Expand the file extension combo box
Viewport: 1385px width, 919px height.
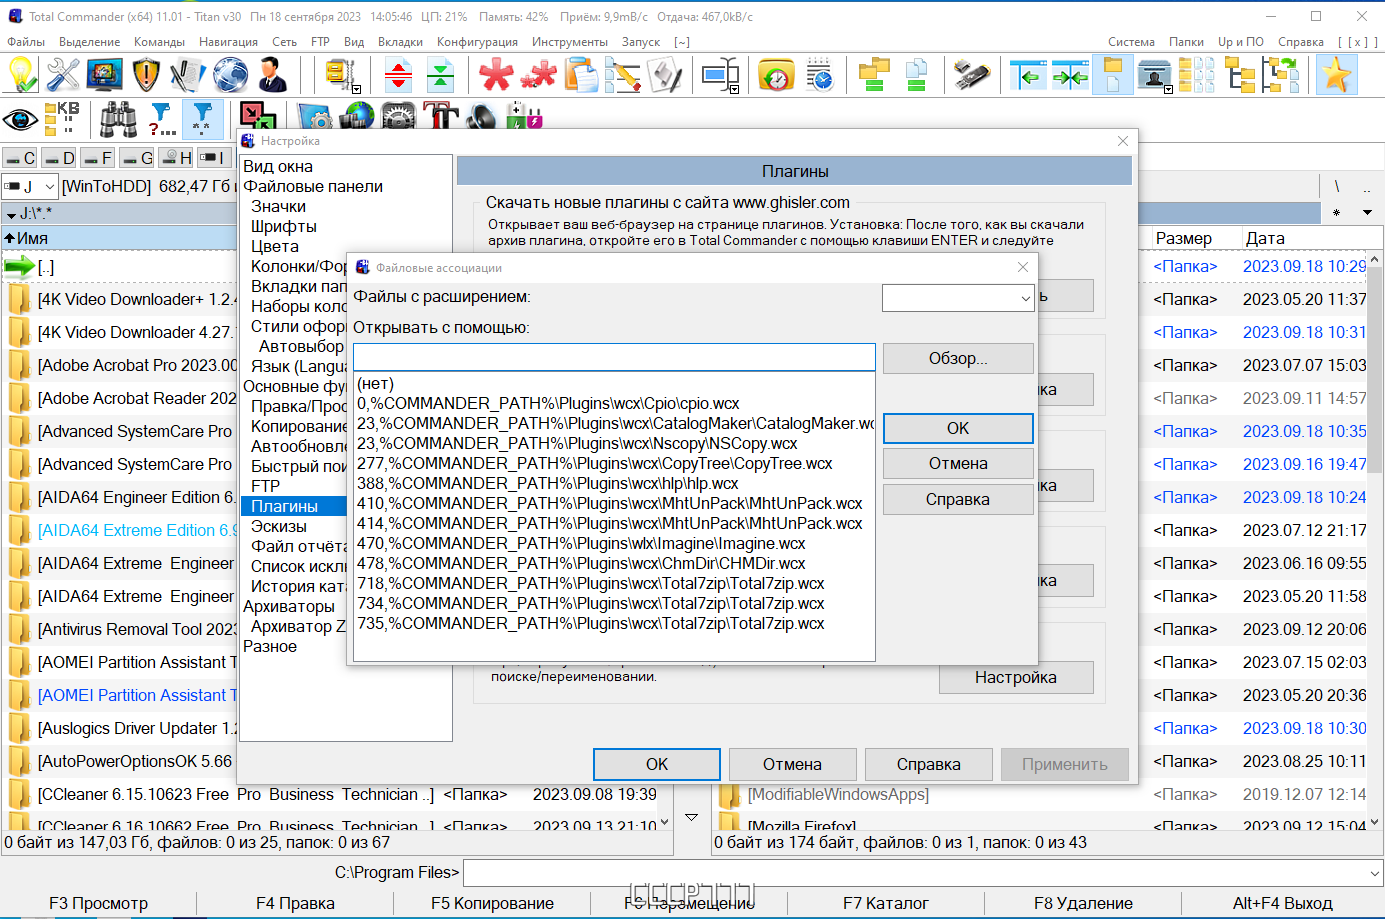tap(1025, 298)
